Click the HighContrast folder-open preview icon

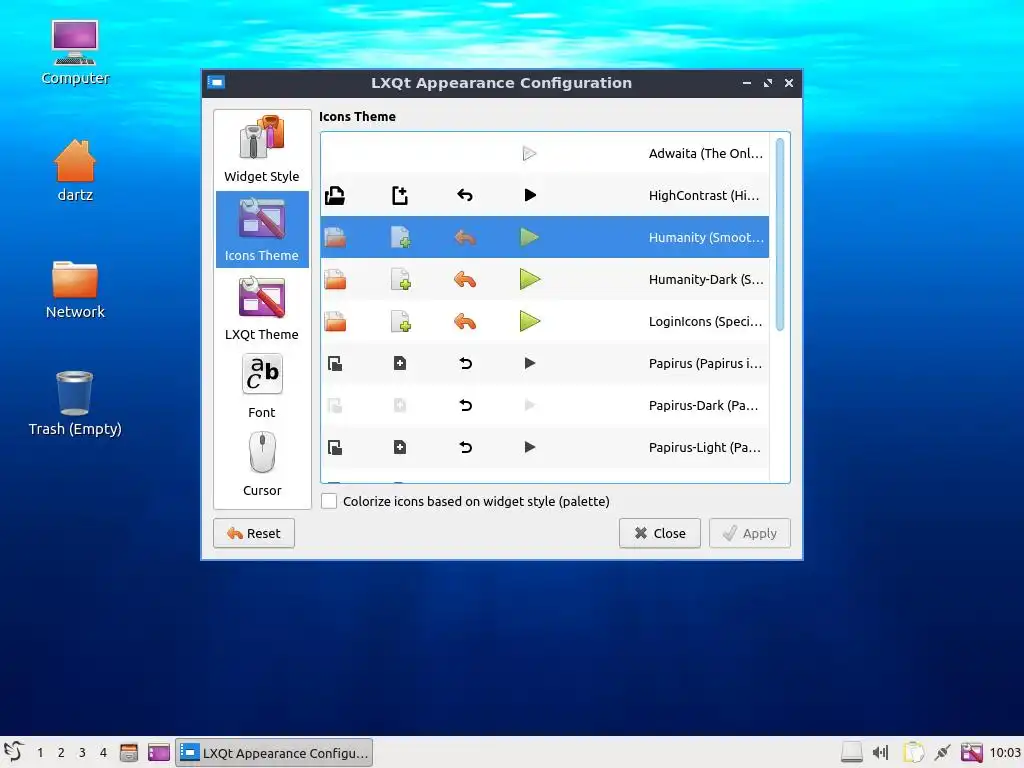335,195
